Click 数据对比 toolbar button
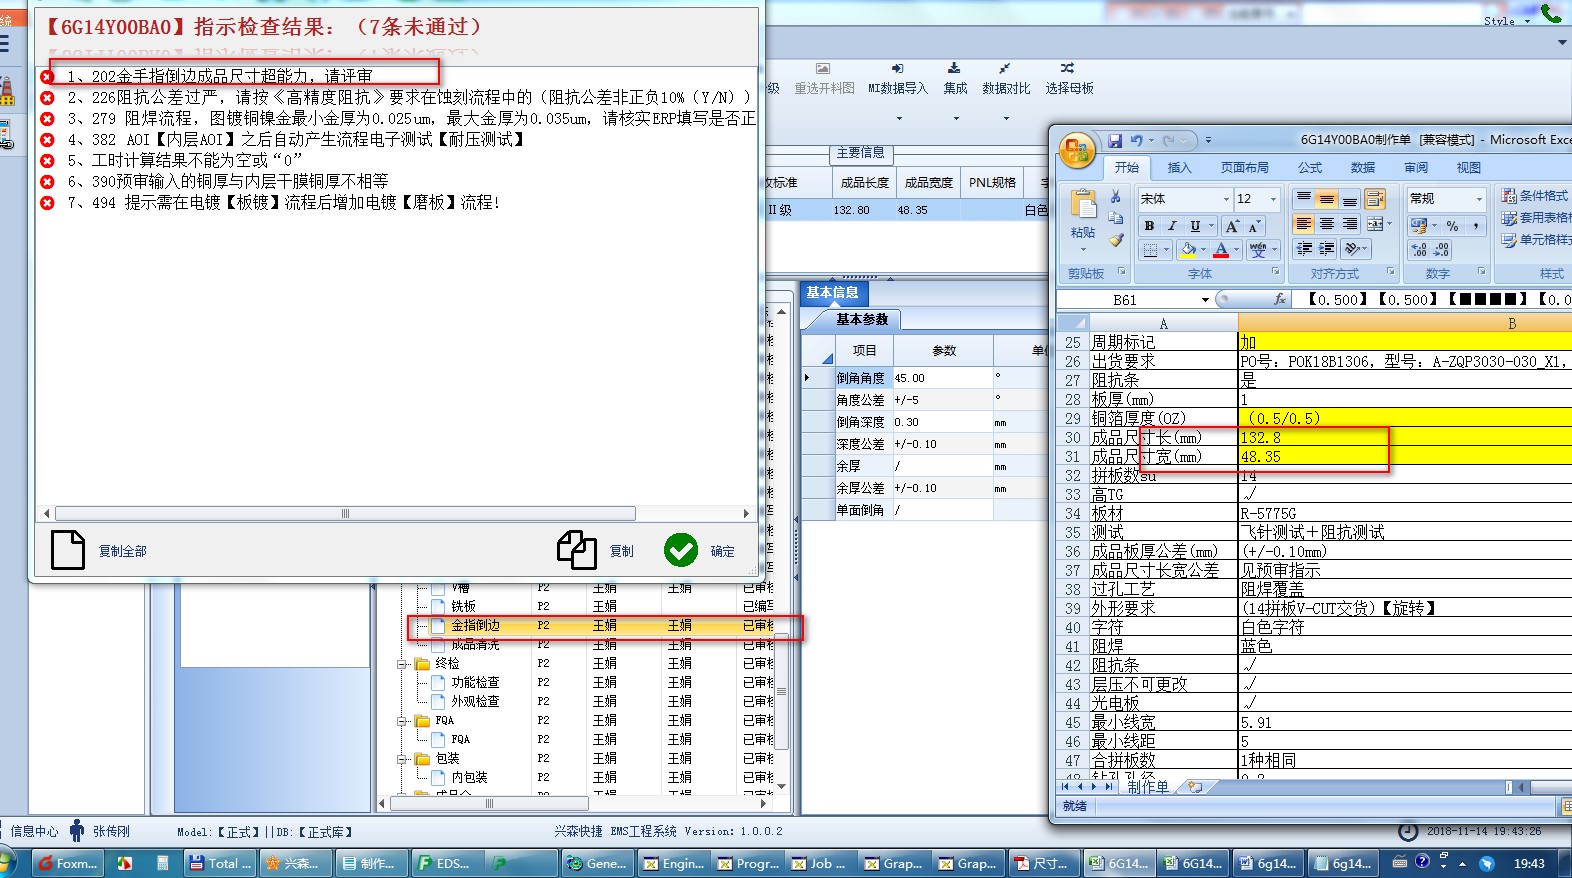 1006,79
